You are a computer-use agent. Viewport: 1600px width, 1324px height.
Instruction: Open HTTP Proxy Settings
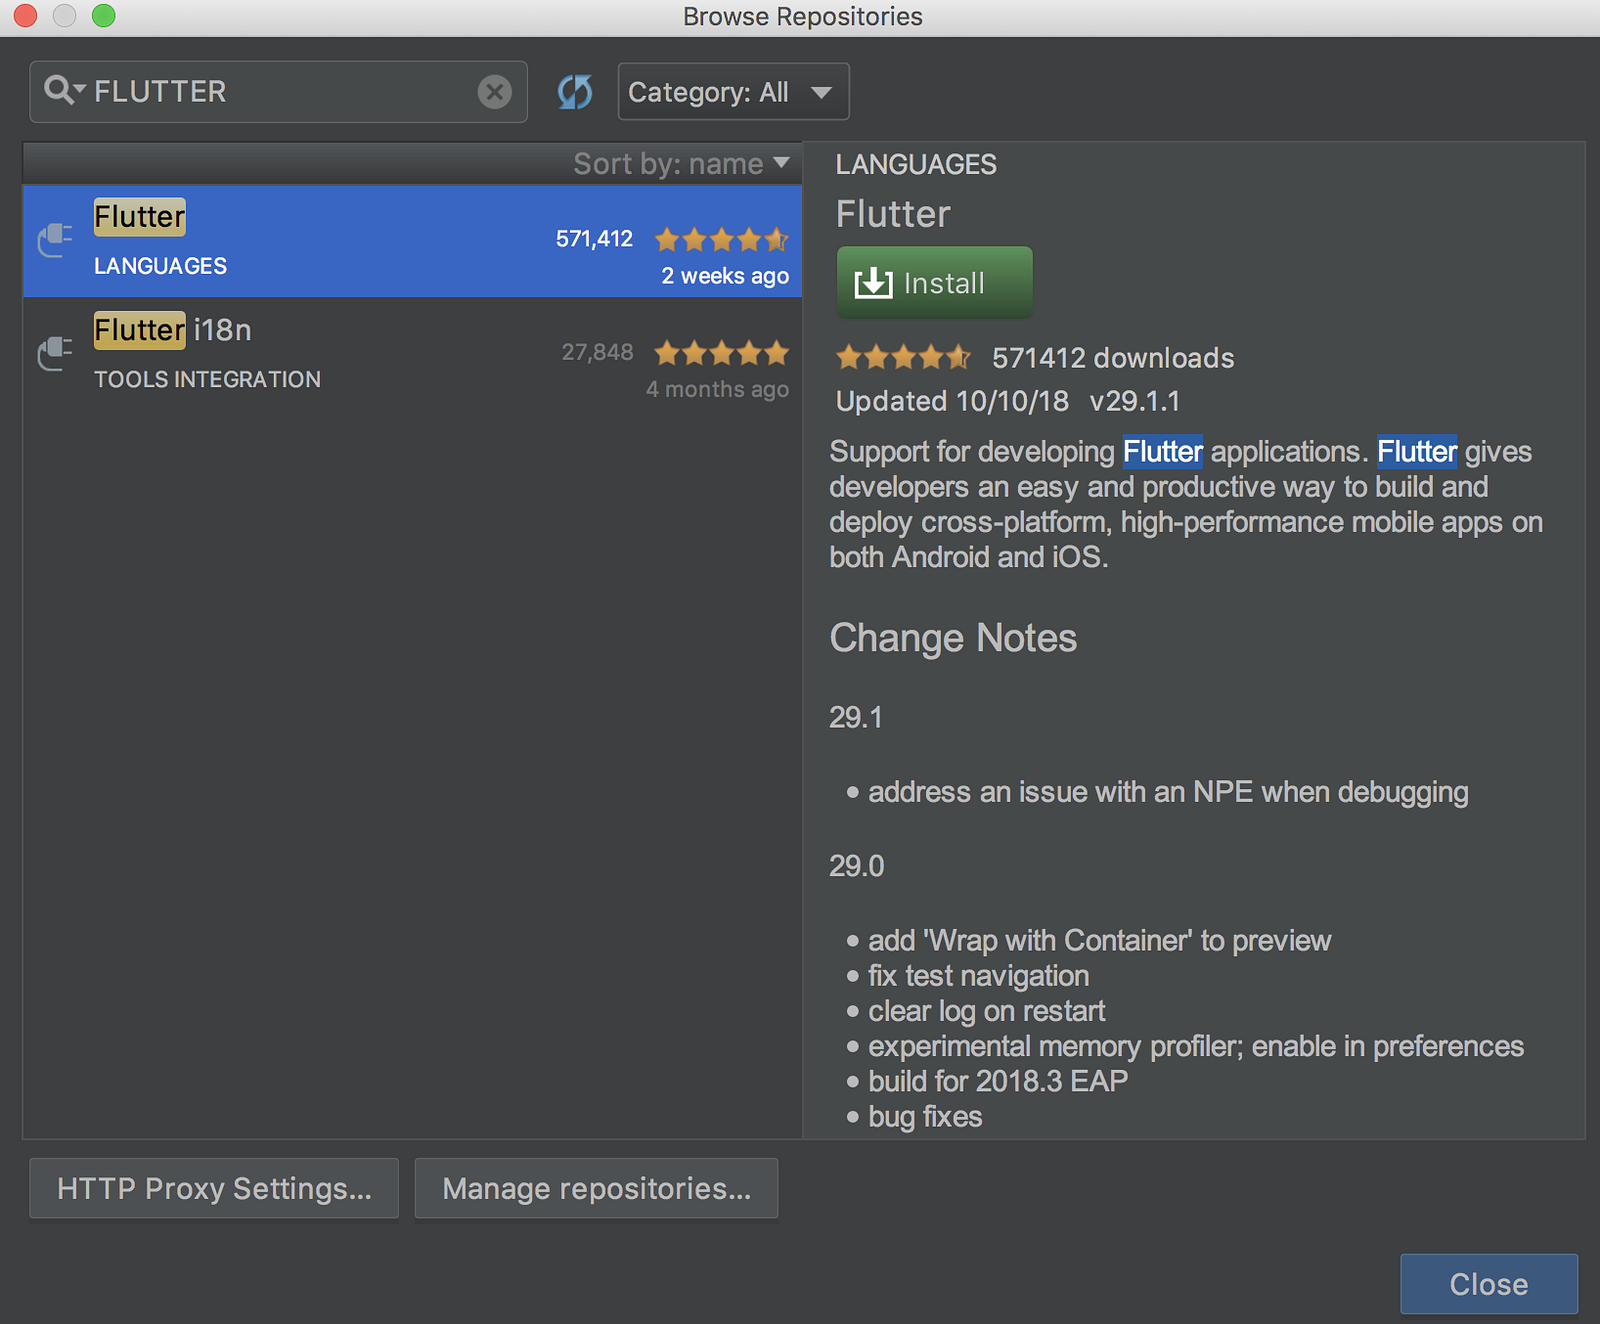(x=214, y=1188)
